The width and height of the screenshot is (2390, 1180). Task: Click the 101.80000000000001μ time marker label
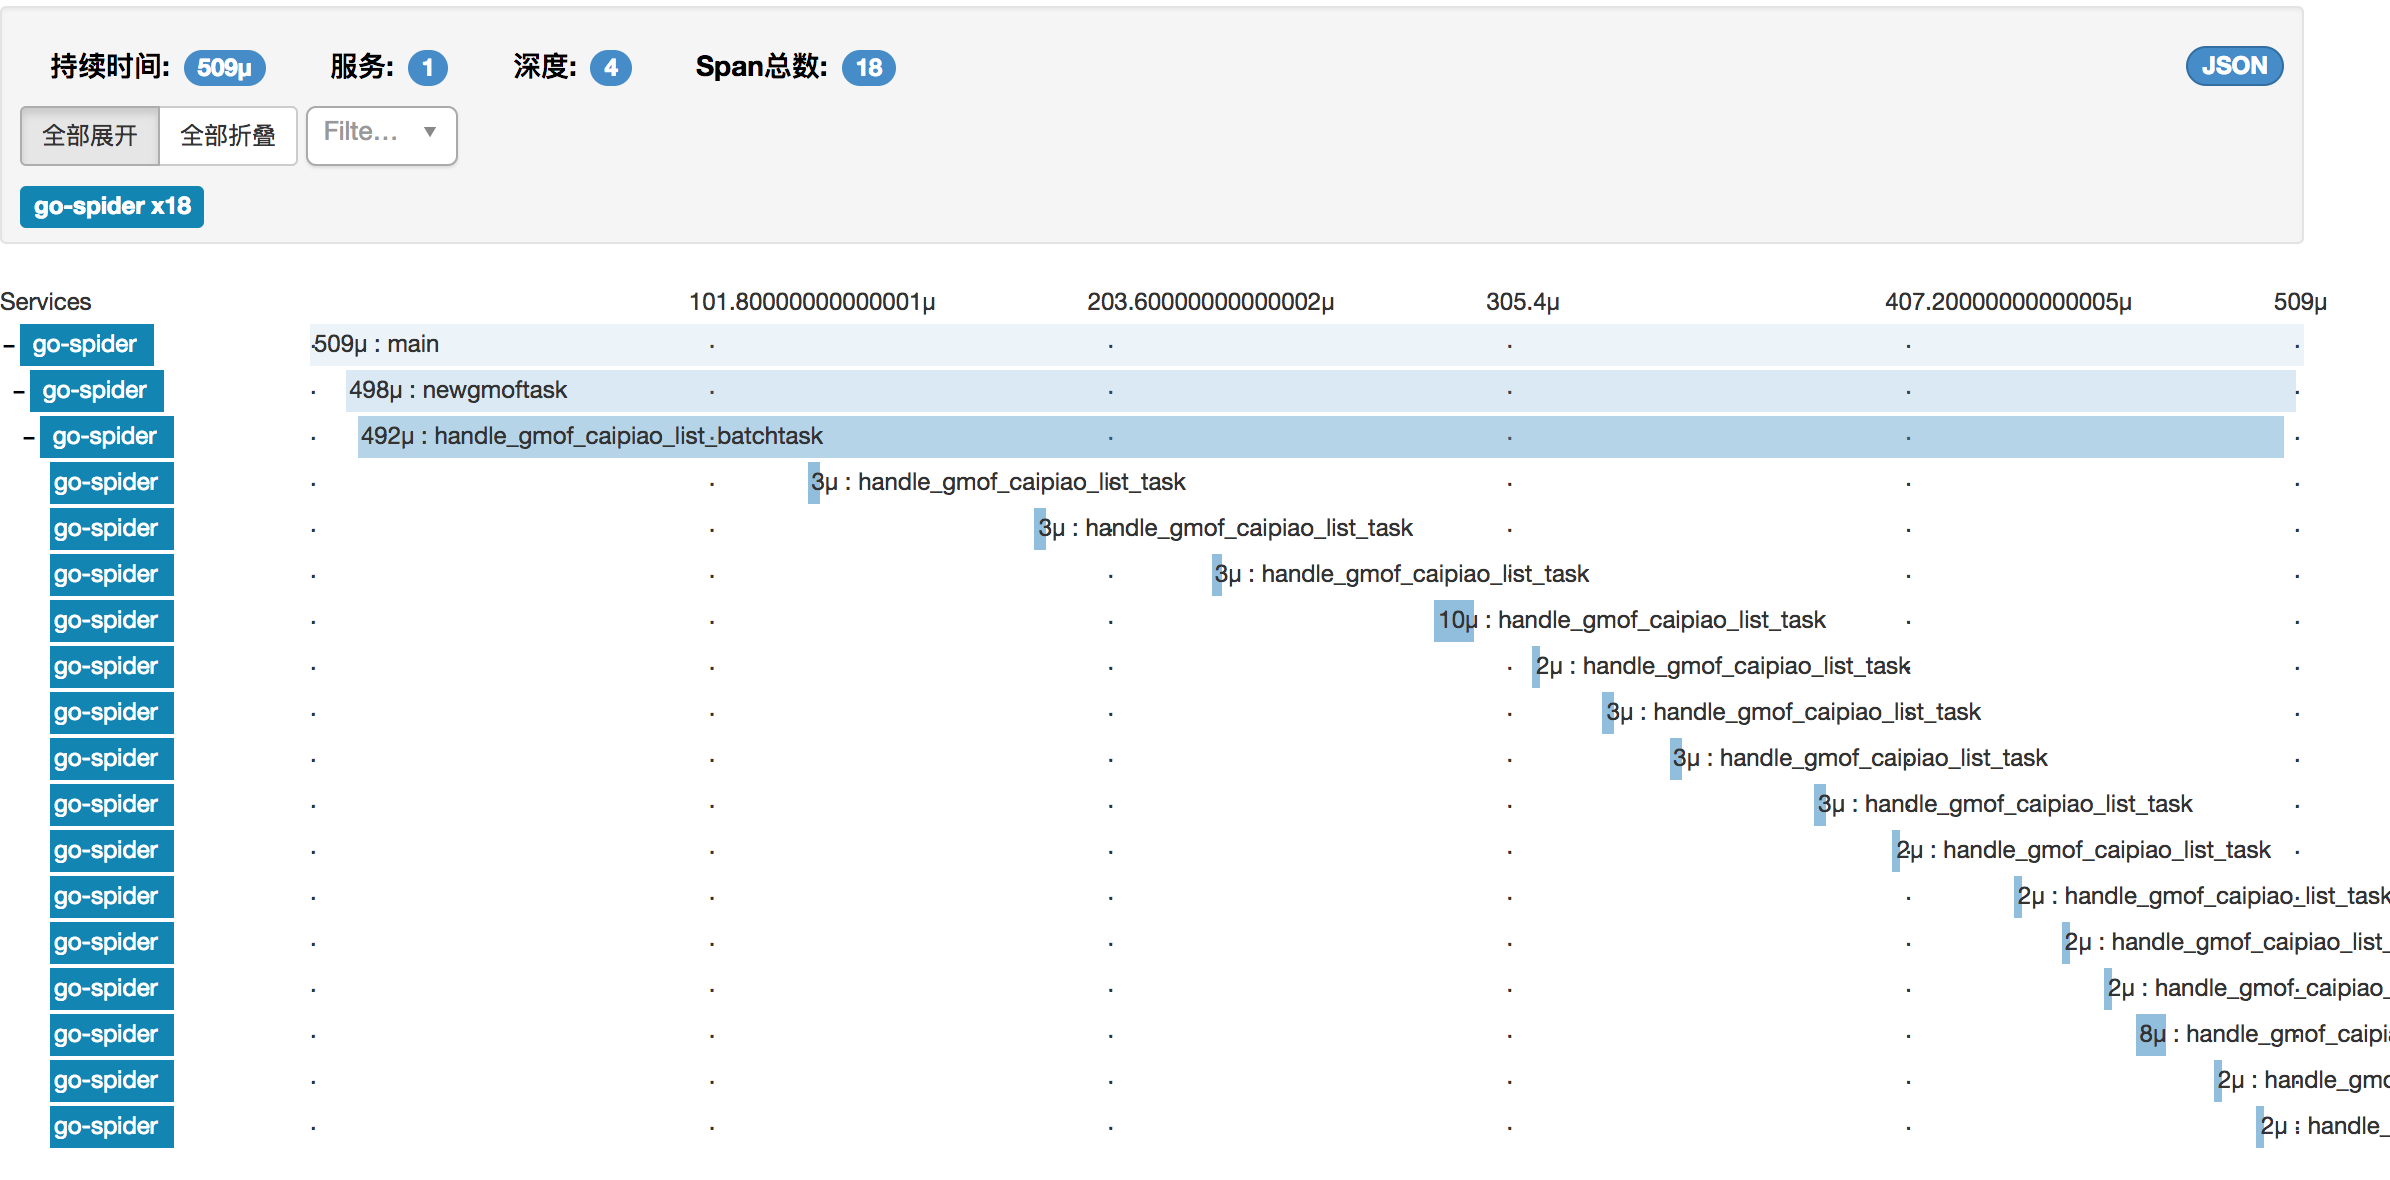[x=812, y=301]
